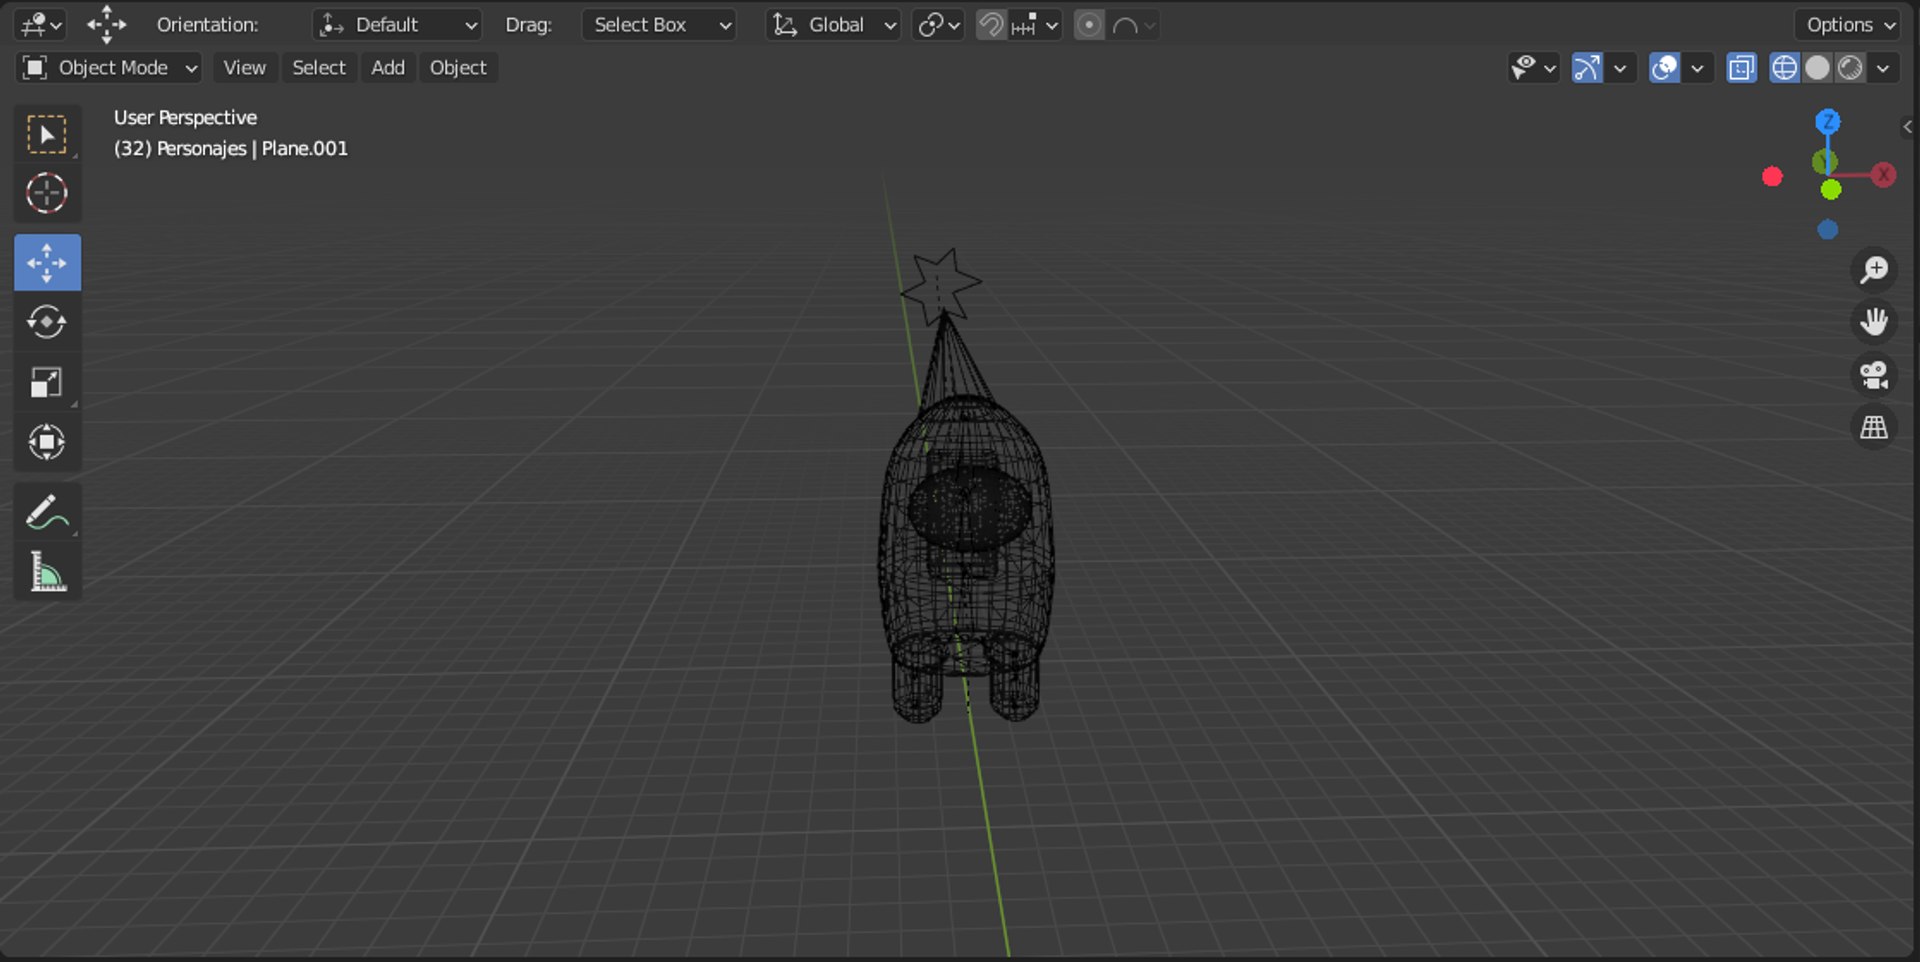Toggle show gizmo button
Image resolution: width=1920 pixels, height=962 pixels.
(x=1587, y=68)
